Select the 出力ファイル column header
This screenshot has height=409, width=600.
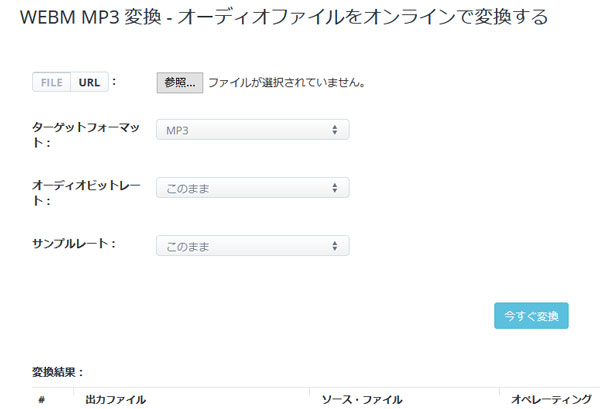(x=116, y=399)
